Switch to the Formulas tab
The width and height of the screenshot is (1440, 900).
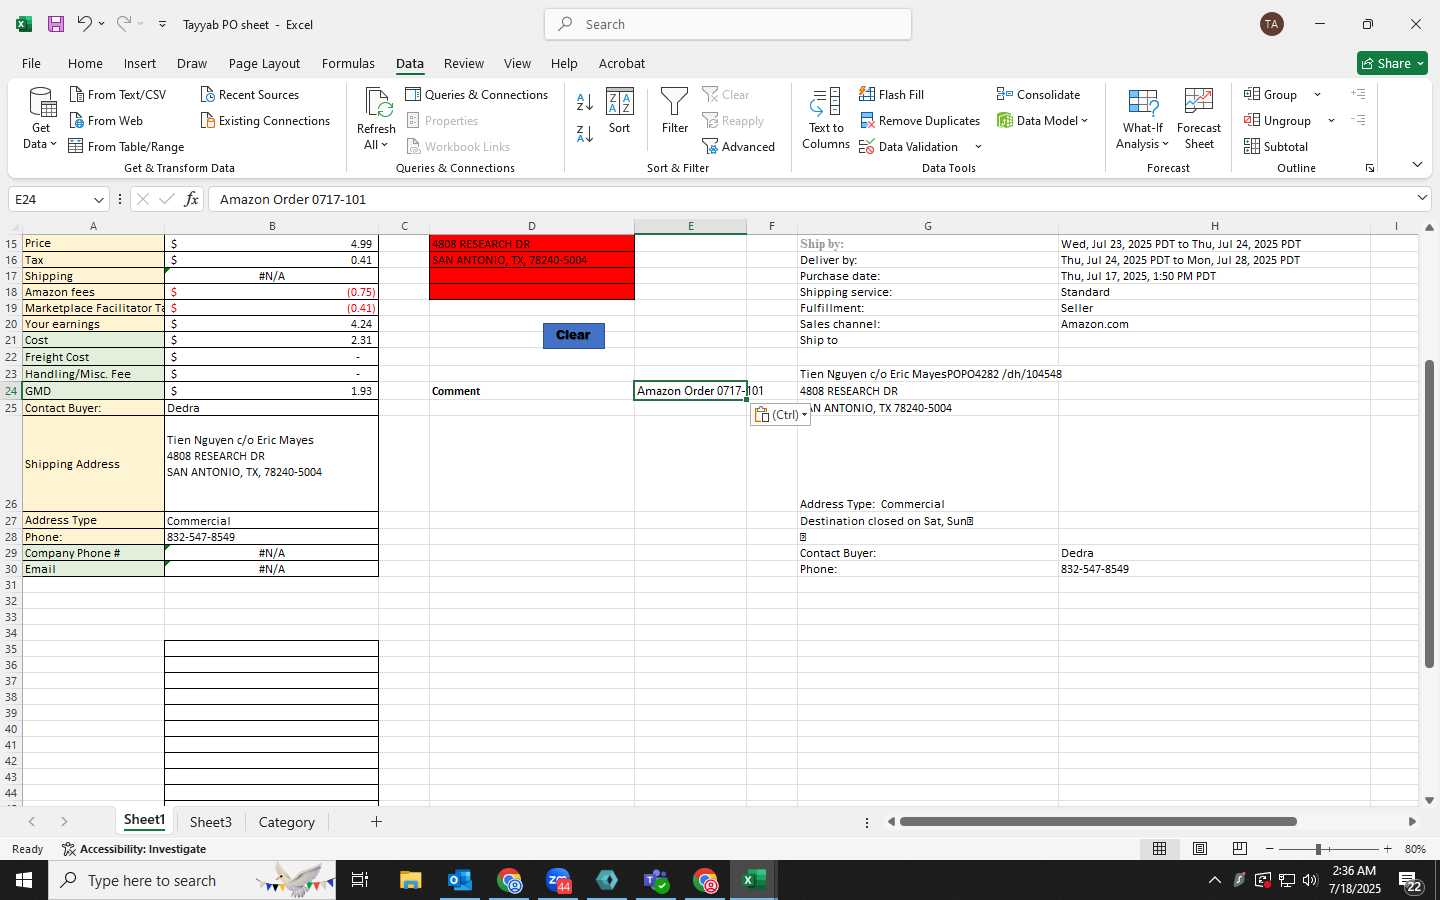[348, 63]
